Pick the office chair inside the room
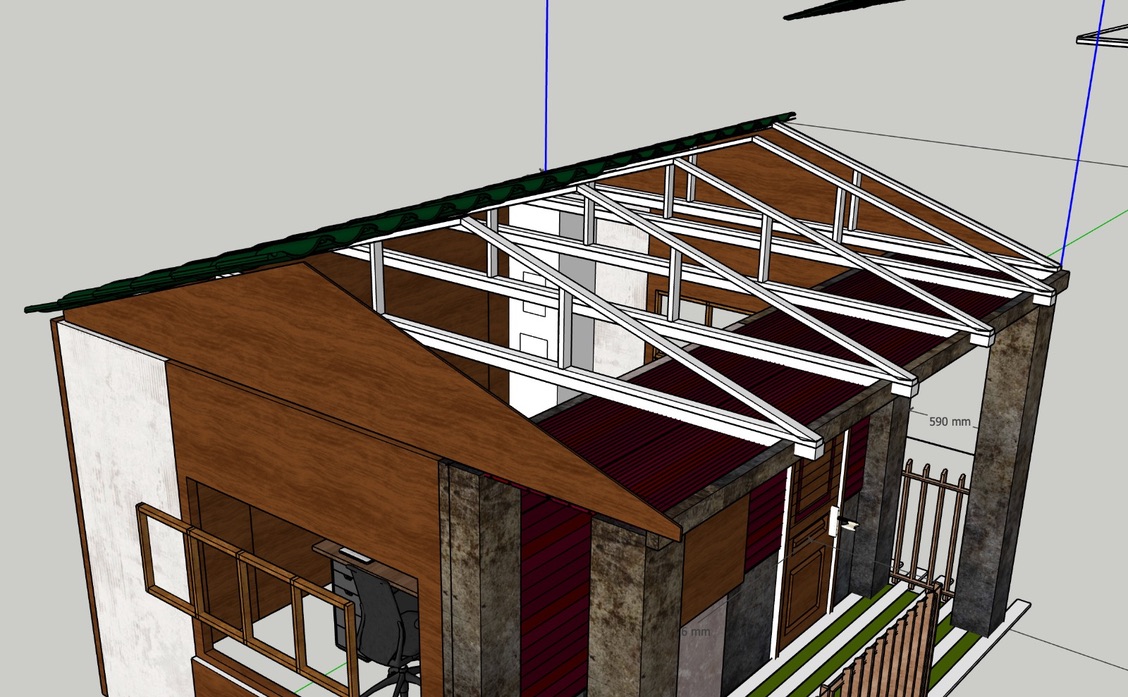1128x697 pixels. (x=381, y=620)
